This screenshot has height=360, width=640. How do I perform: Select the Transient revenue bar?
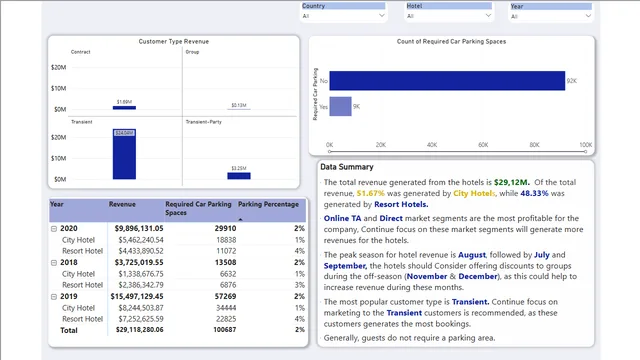124,154
